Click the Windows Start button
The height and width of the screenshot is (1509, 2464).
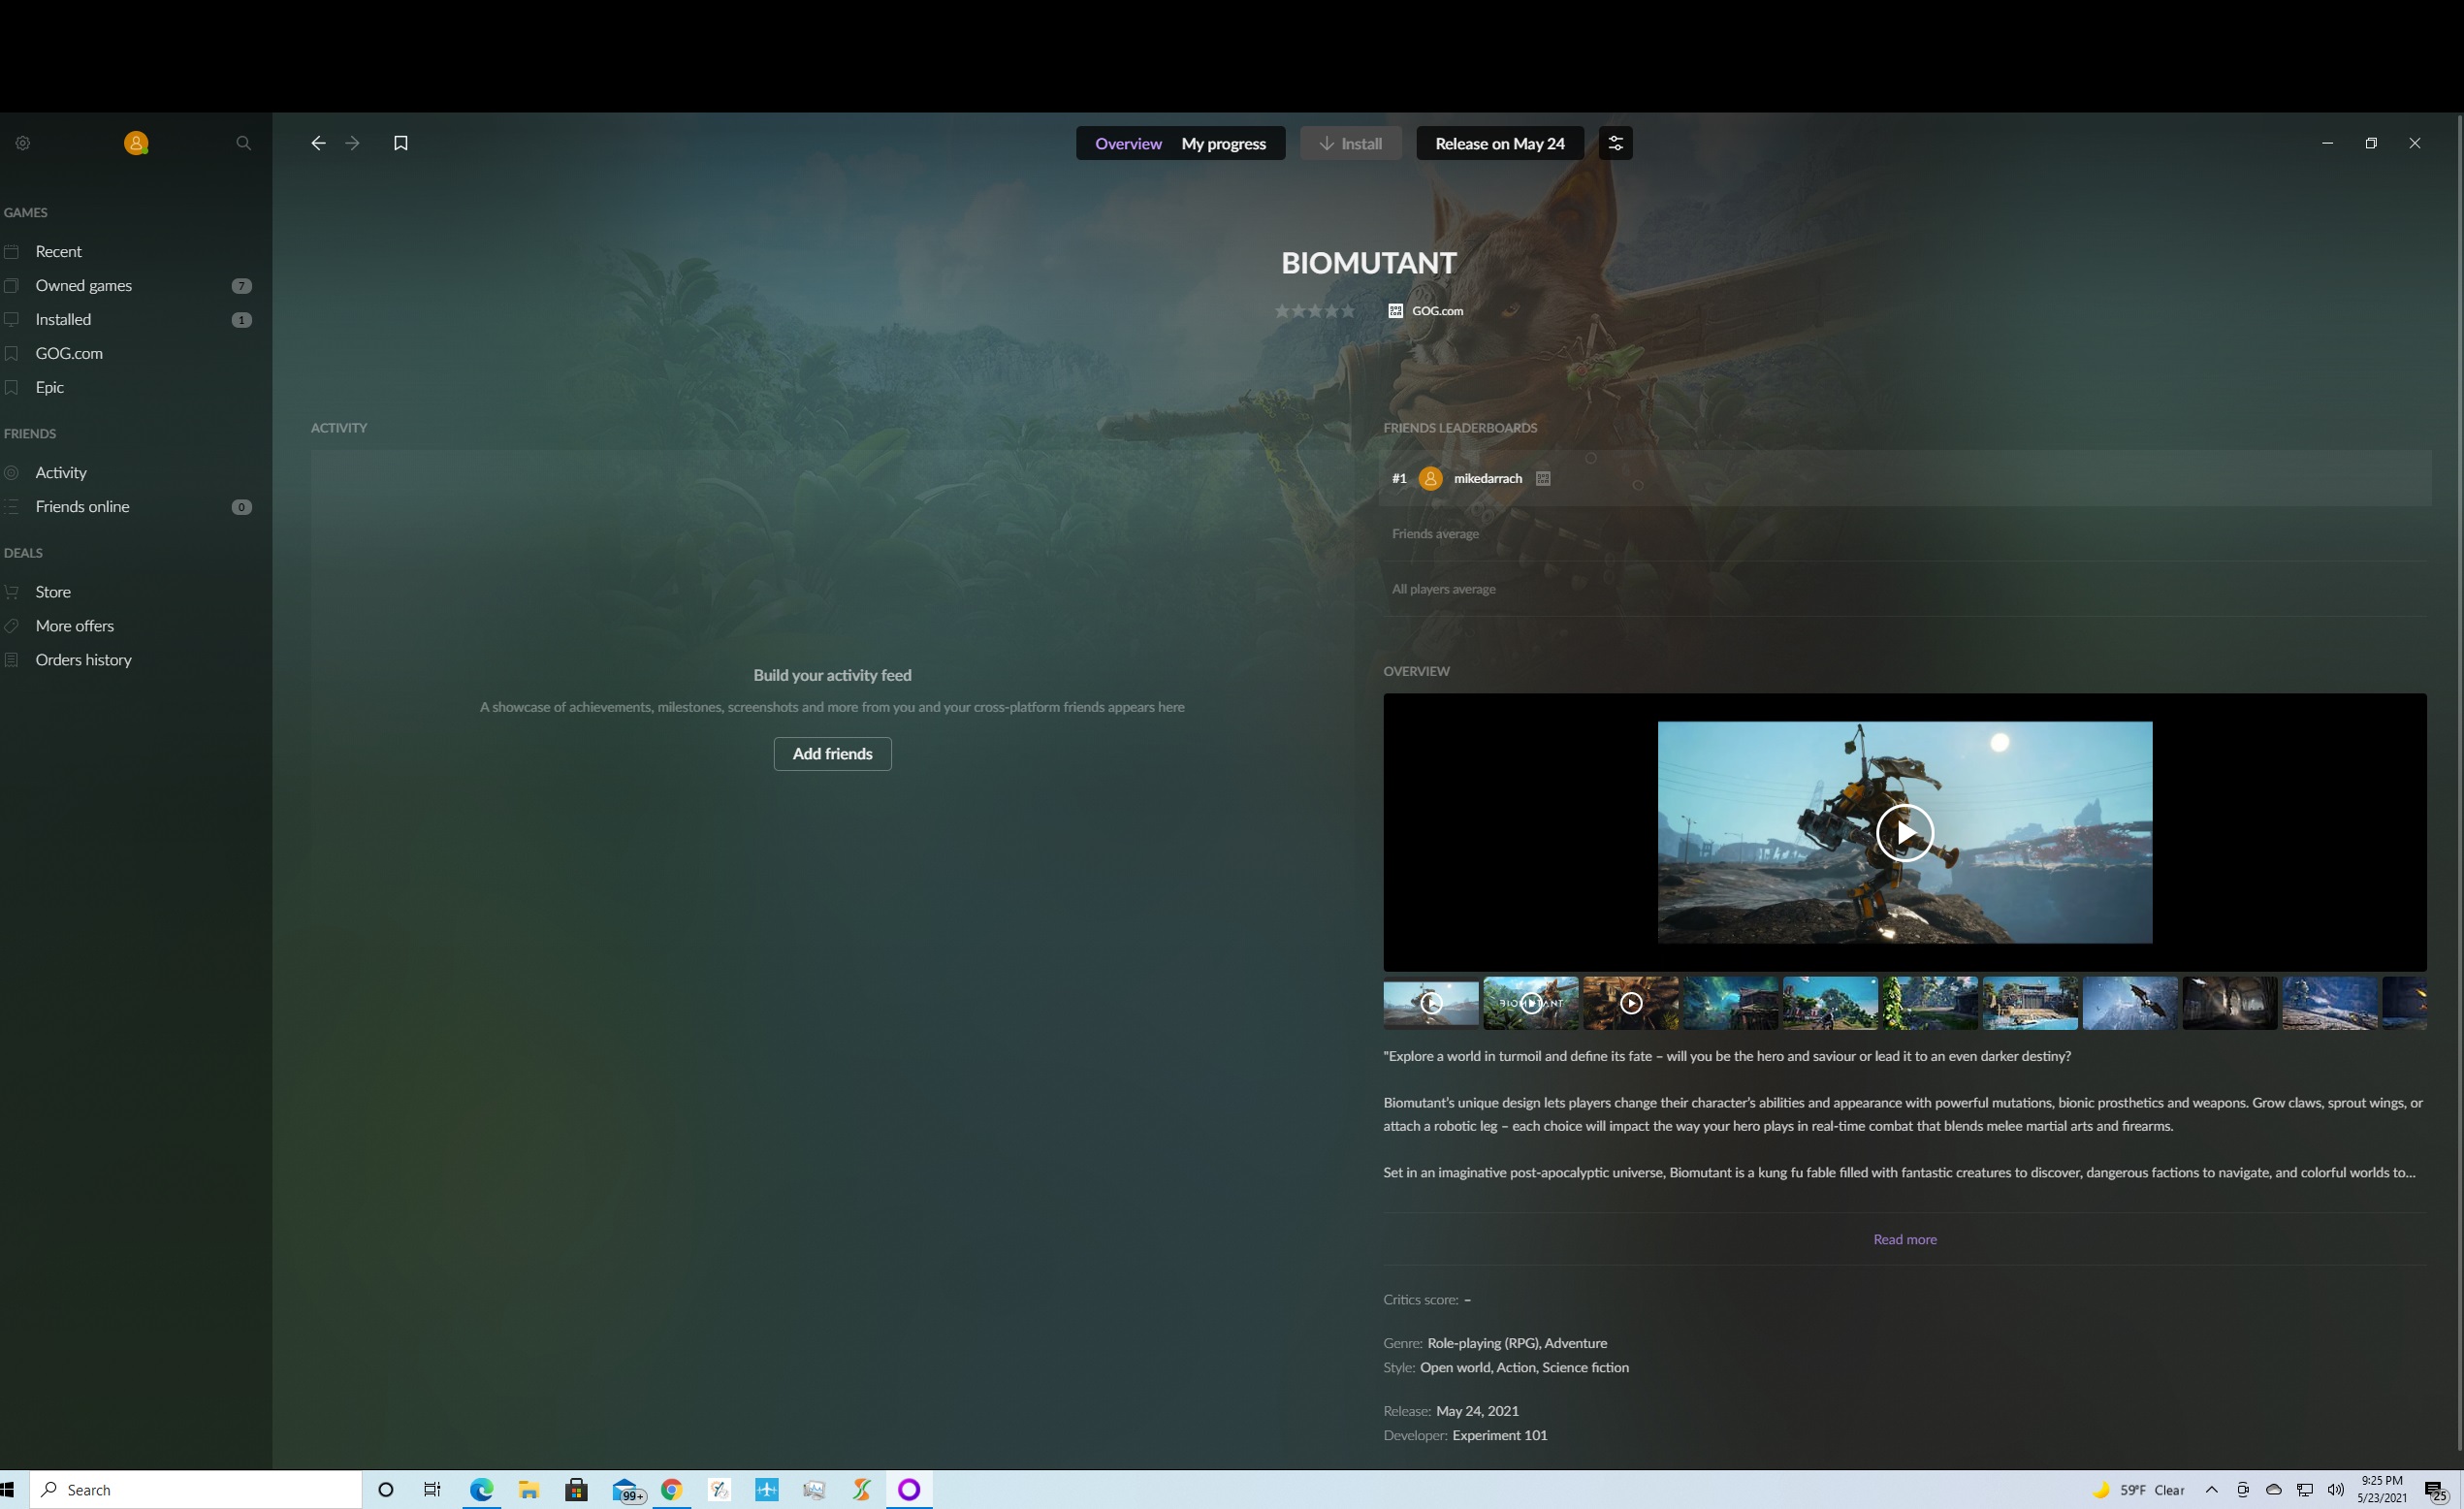pos(9,1490)
